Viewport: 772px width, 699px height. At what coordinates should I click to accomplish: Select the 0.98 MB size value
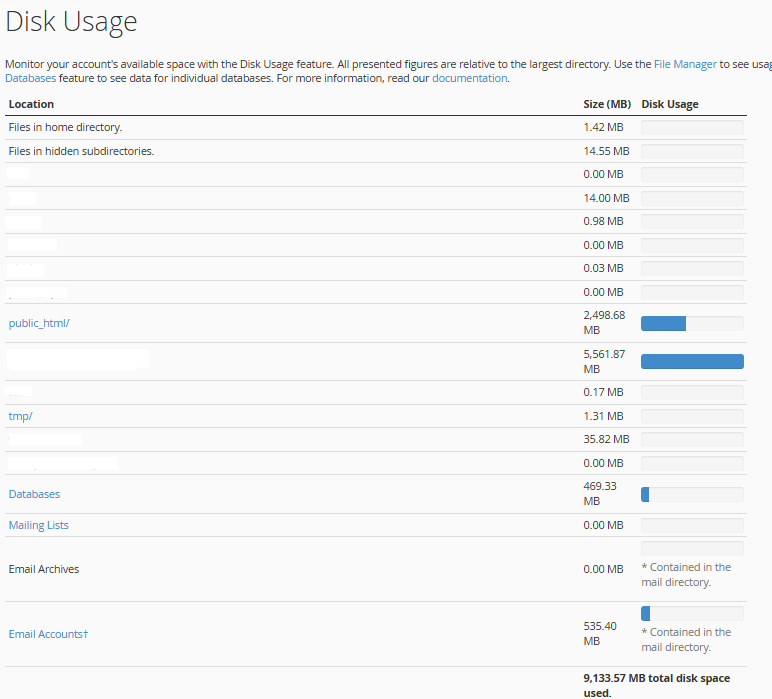tap(603, 221)
